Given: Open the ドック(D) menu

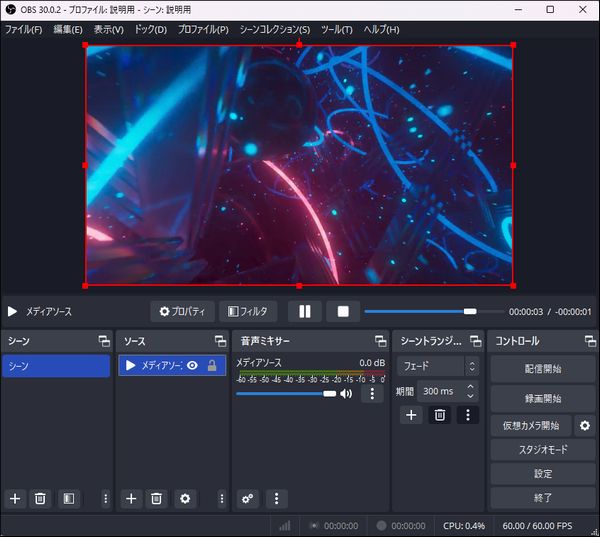Looking at the screenshot, I should [151, 29].
